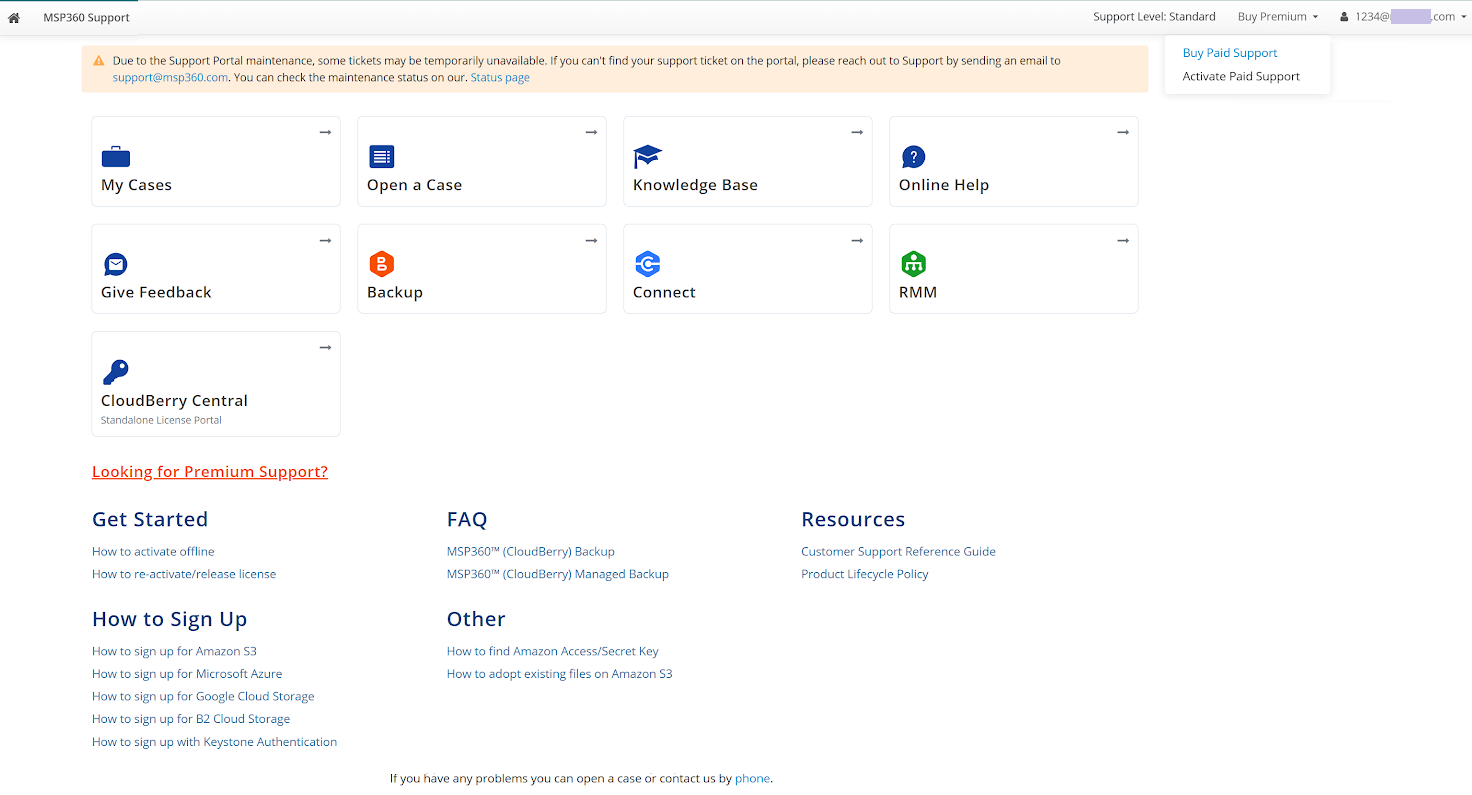Open How to re-activate/release license article
The image size is (1472, 795).
pos(184,574)
